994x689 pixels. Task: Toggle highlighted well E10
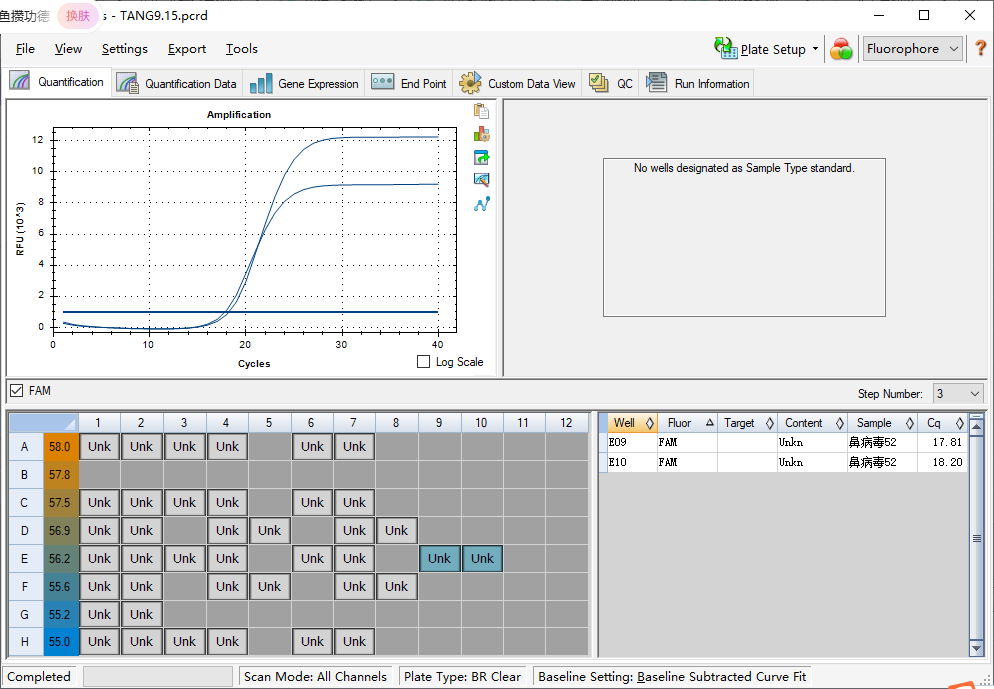pos(482,558)
